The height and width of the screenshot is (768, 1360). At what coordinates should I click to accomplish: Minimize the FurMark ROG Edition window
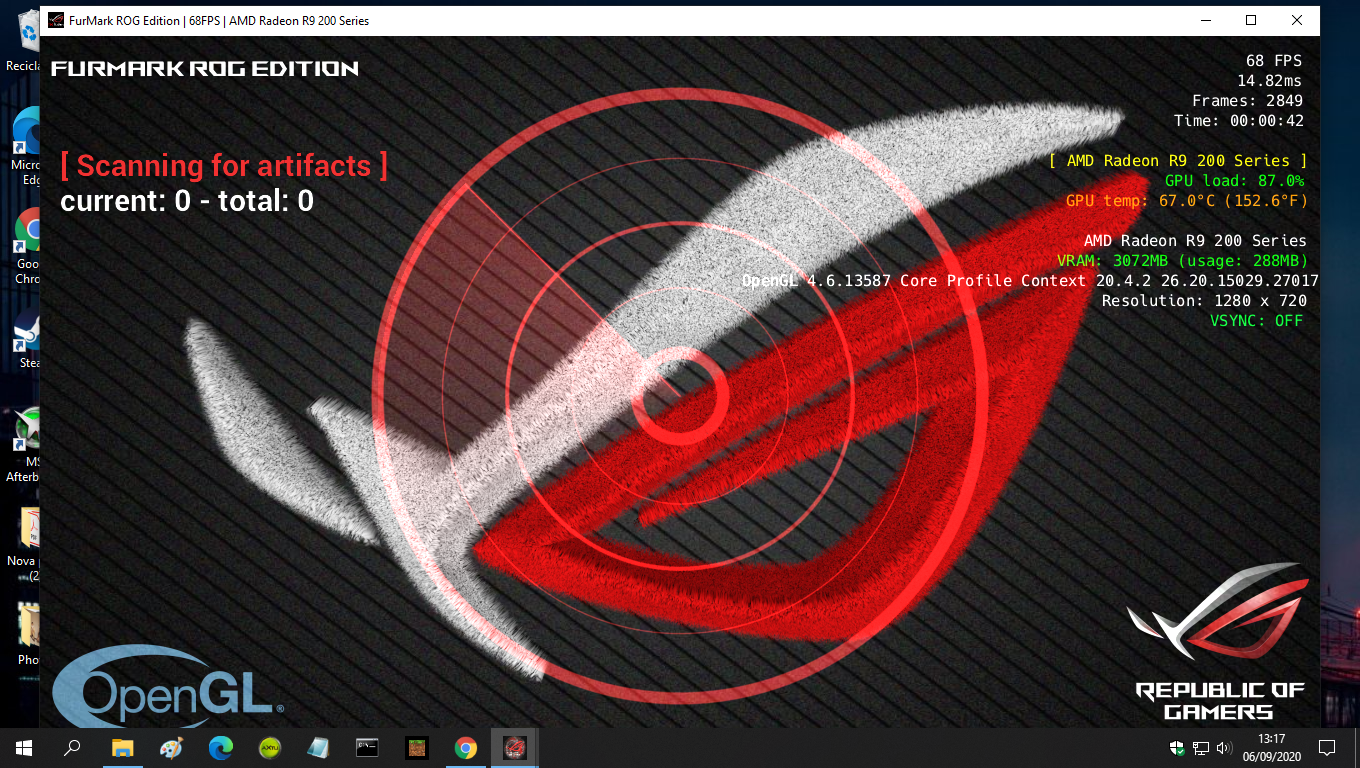[x=1205, y=20]
